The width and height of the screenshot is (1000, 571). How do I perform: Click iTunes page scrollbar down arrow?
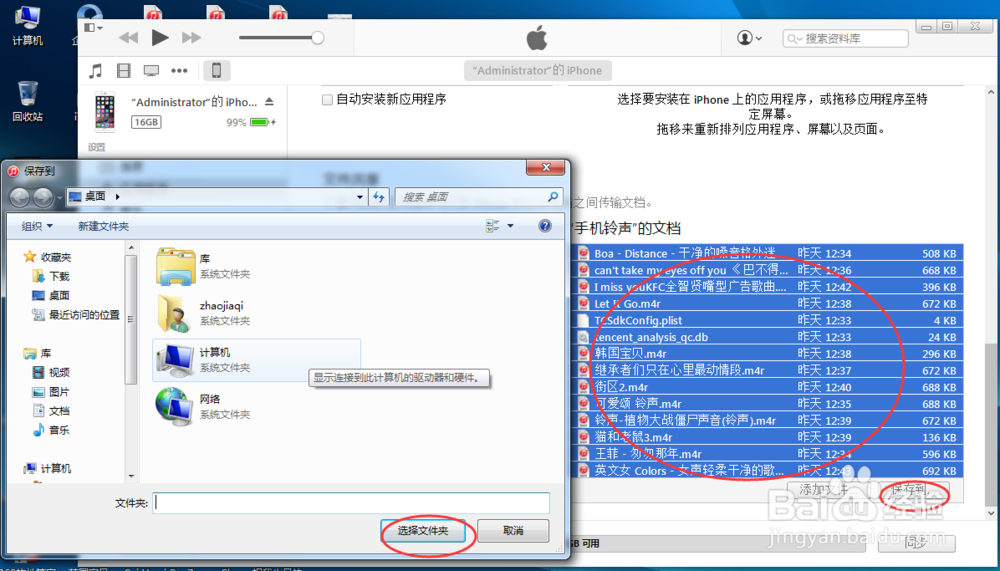point(990,512)
